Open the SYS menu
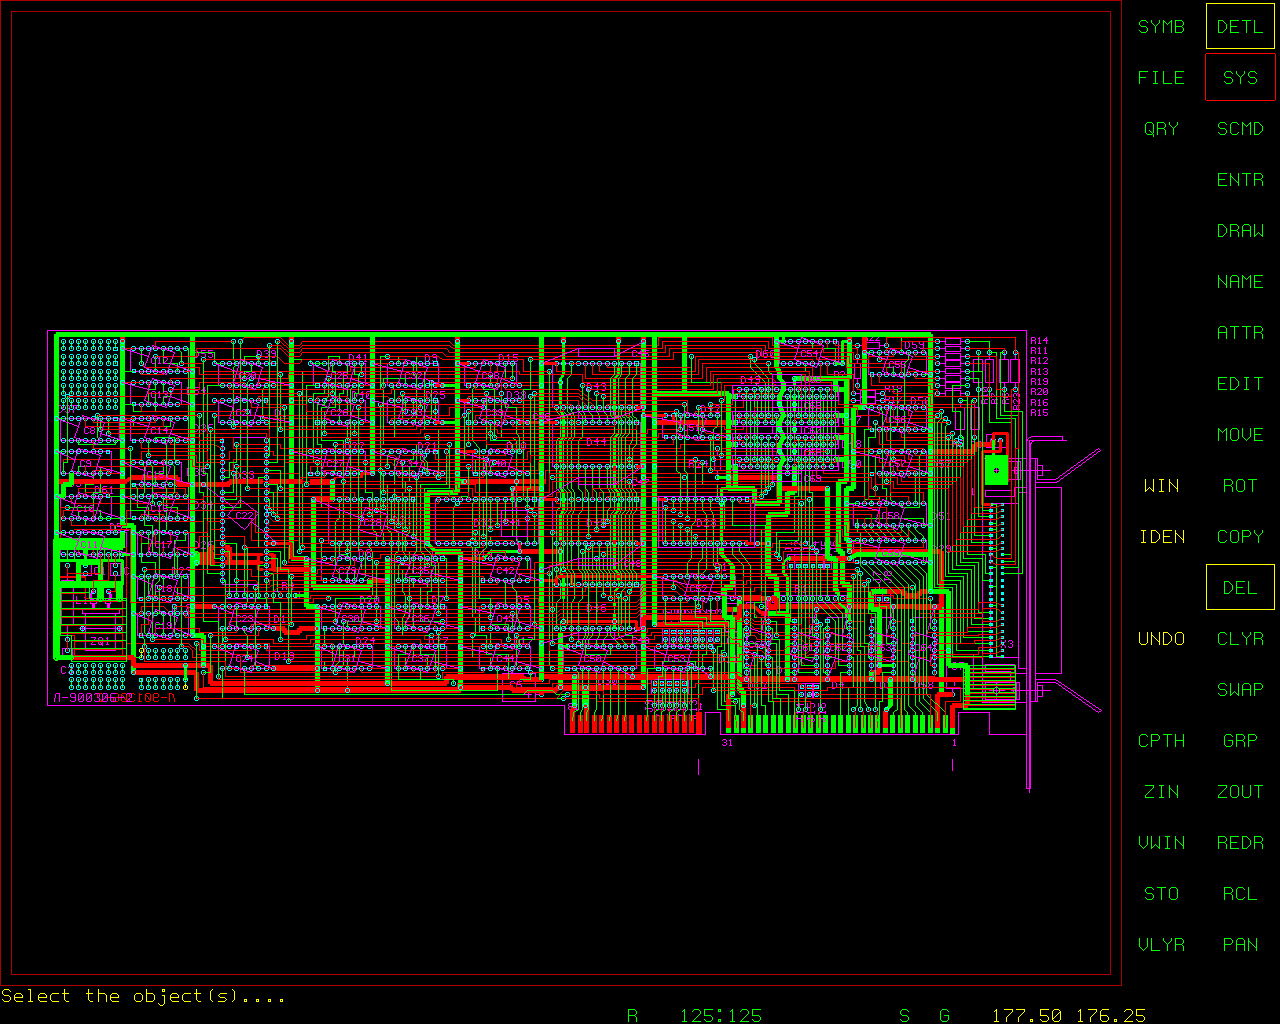The image size is (1280, 1024). 1240,78
